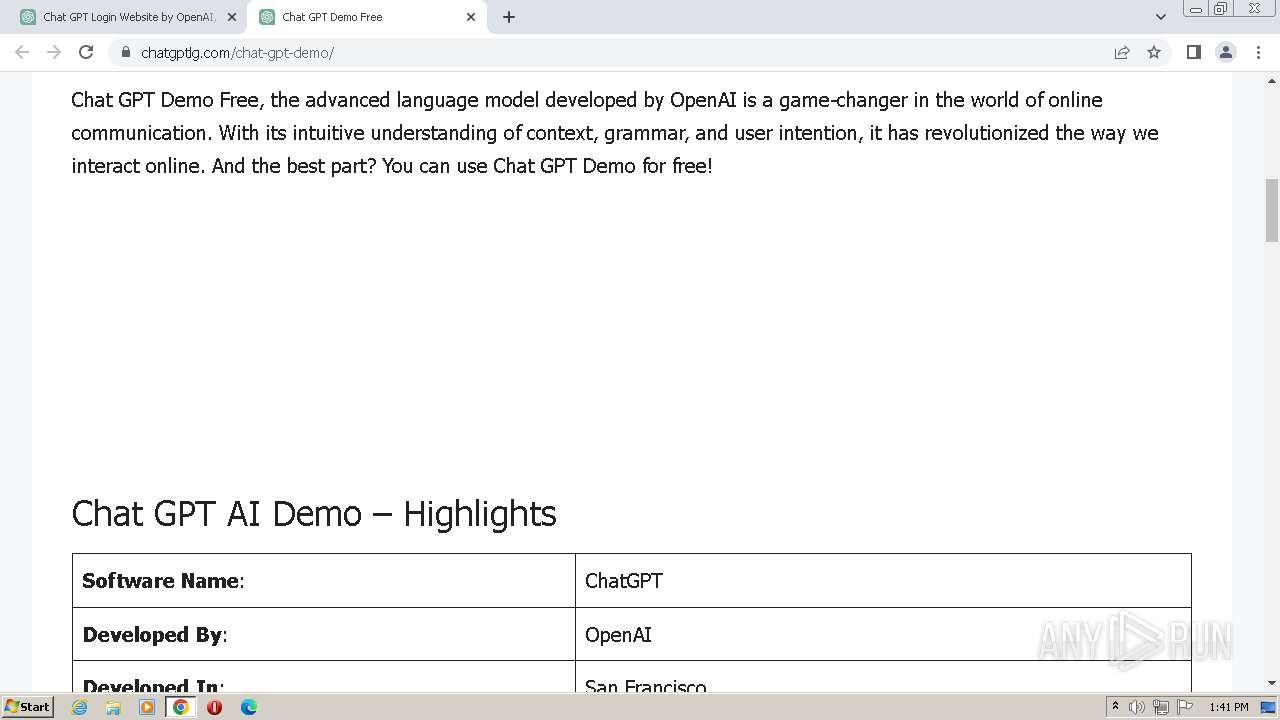
Task: Open a new browser tab
Action: 509,17
